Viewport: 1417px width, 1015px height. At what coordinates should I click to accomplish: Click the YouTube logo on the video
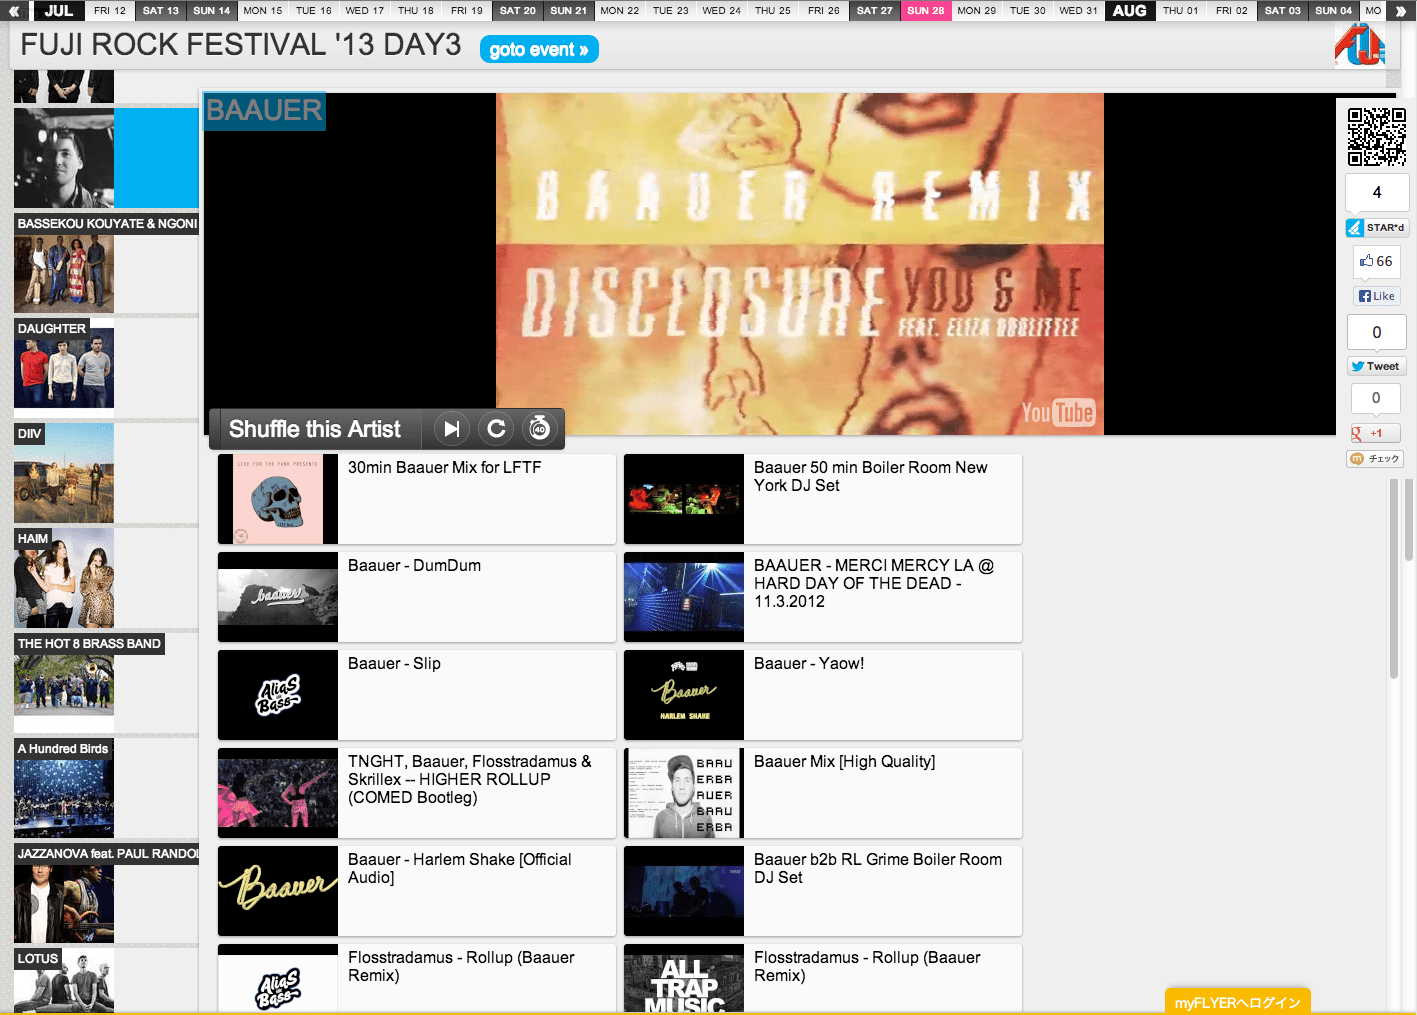[1058, 412]
